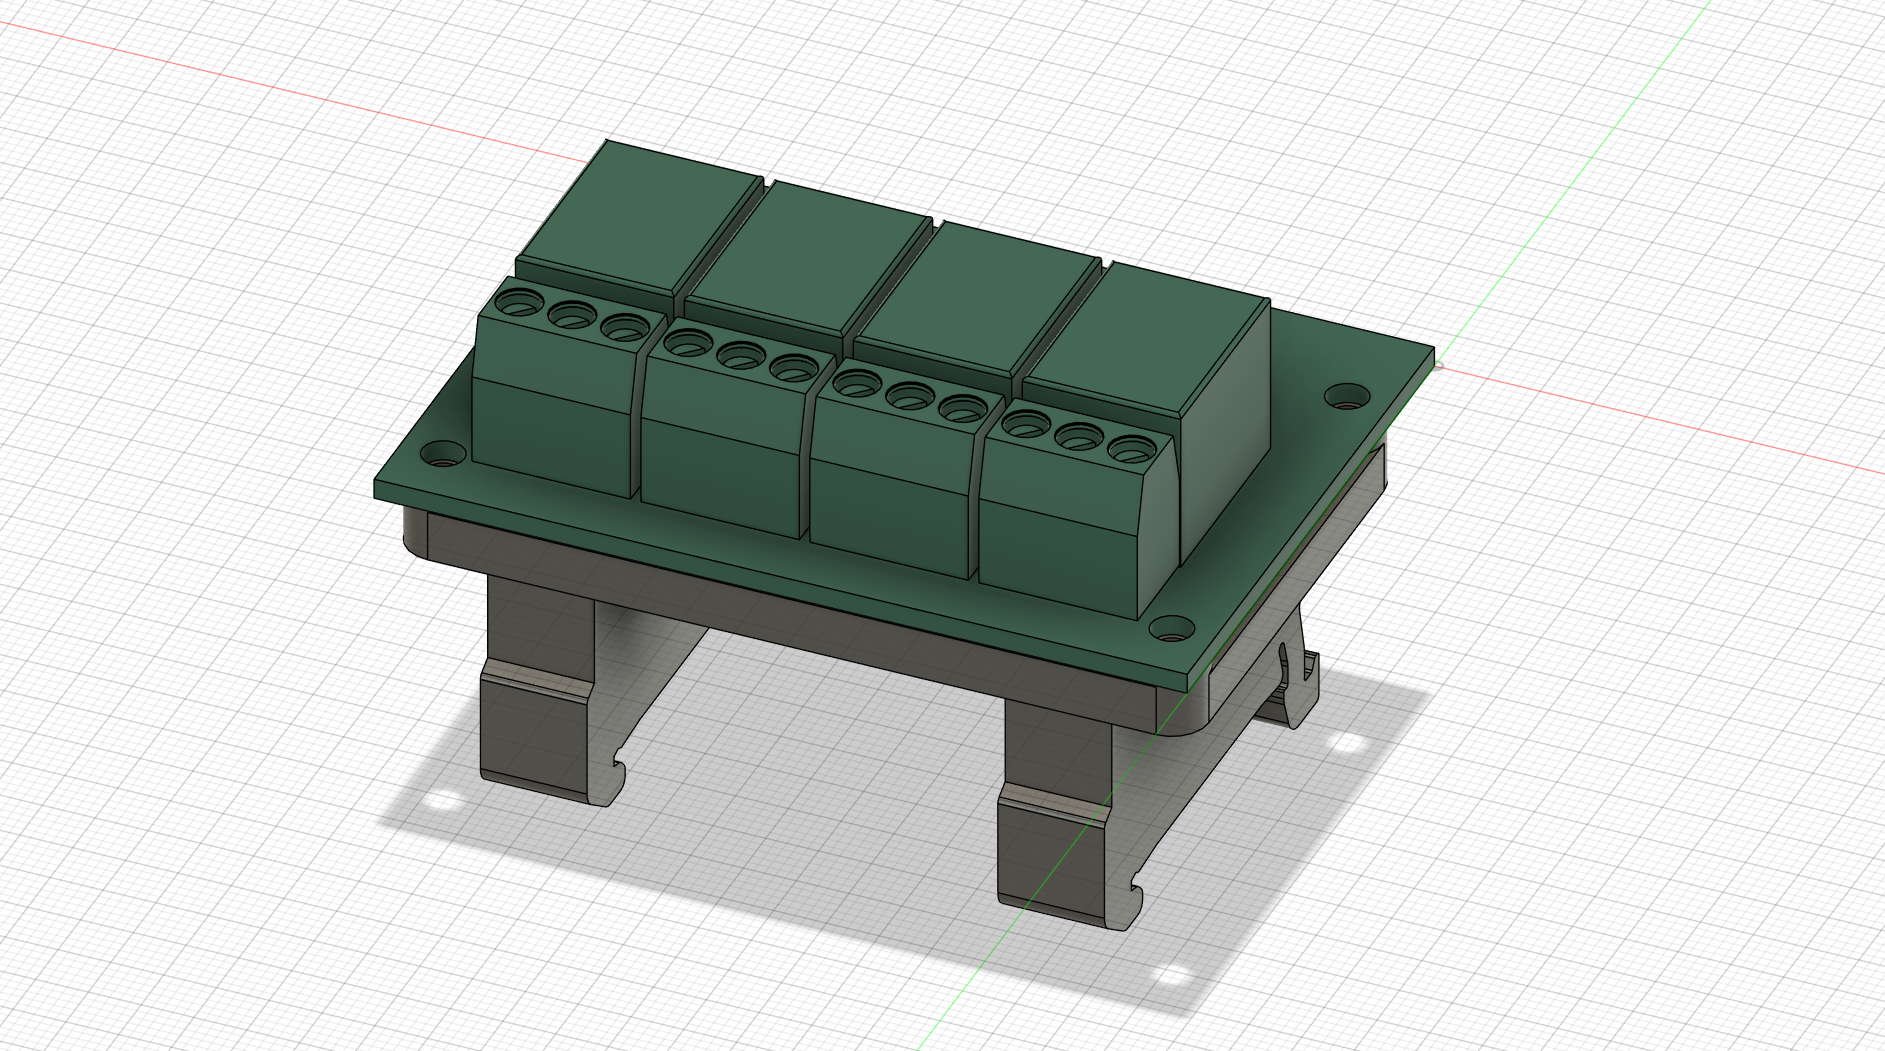Select the top face of the leftmost relay

[x=642, y=214]
